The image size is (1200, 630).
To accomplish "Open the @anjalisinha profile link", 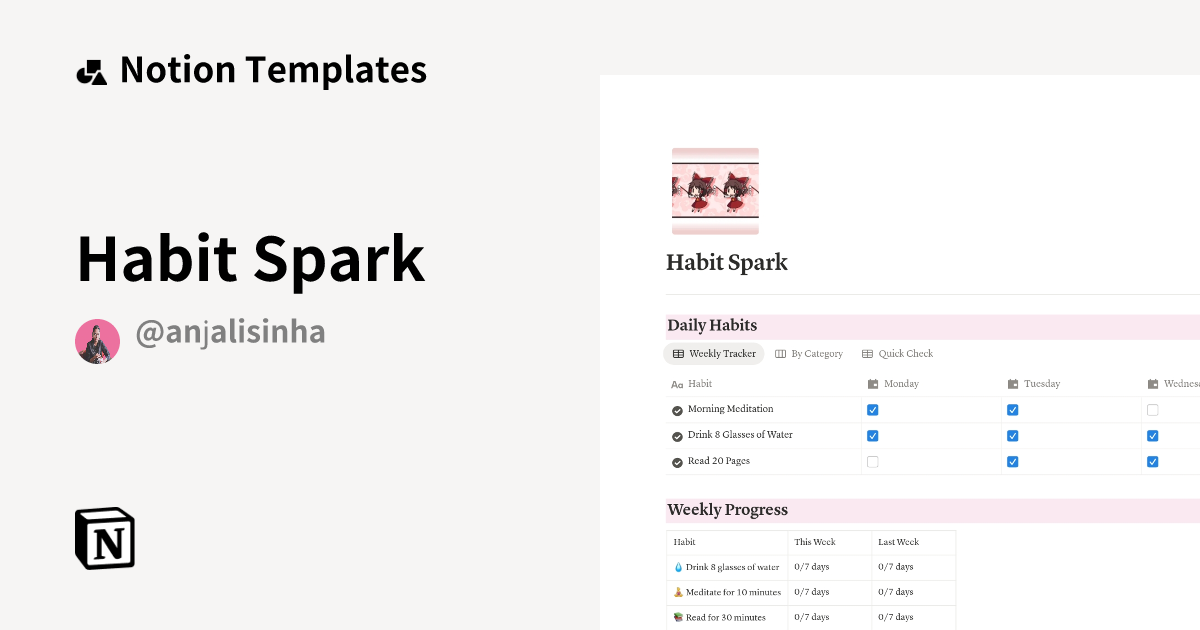I will coord(230,331).
